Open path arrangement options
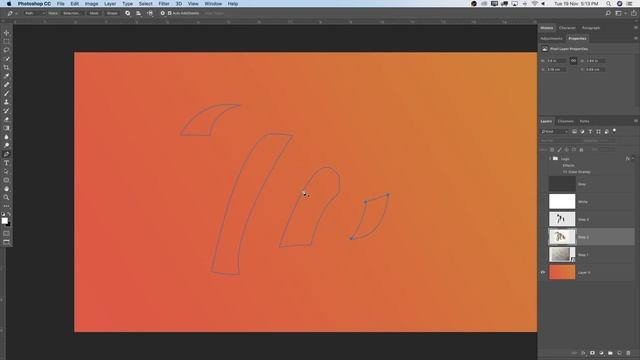640x360 pixels. 150,13
